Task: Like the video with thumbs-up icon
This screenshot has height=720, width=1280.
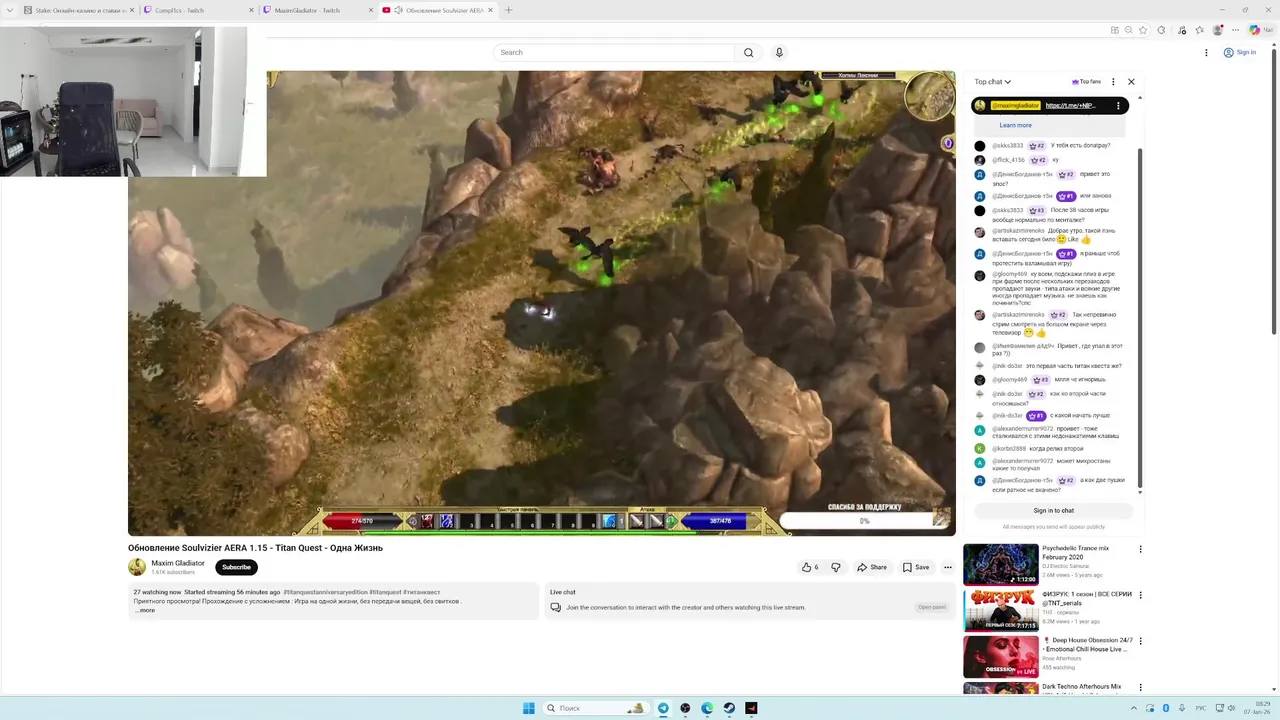Action: tap(810, 567)
